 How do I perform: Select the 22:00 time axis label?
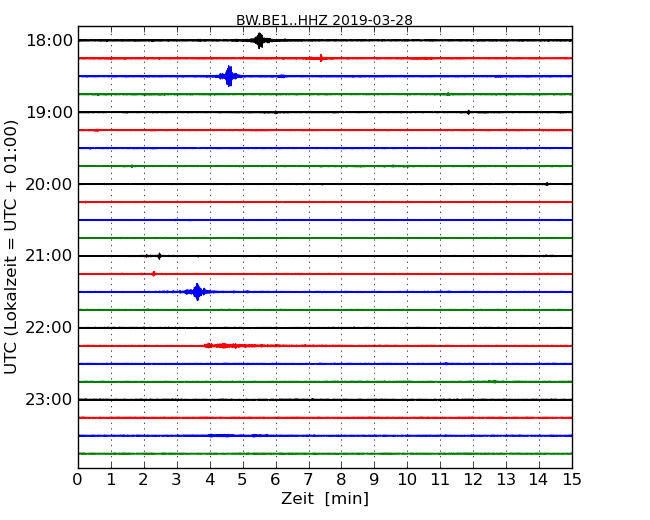point(49,328)
